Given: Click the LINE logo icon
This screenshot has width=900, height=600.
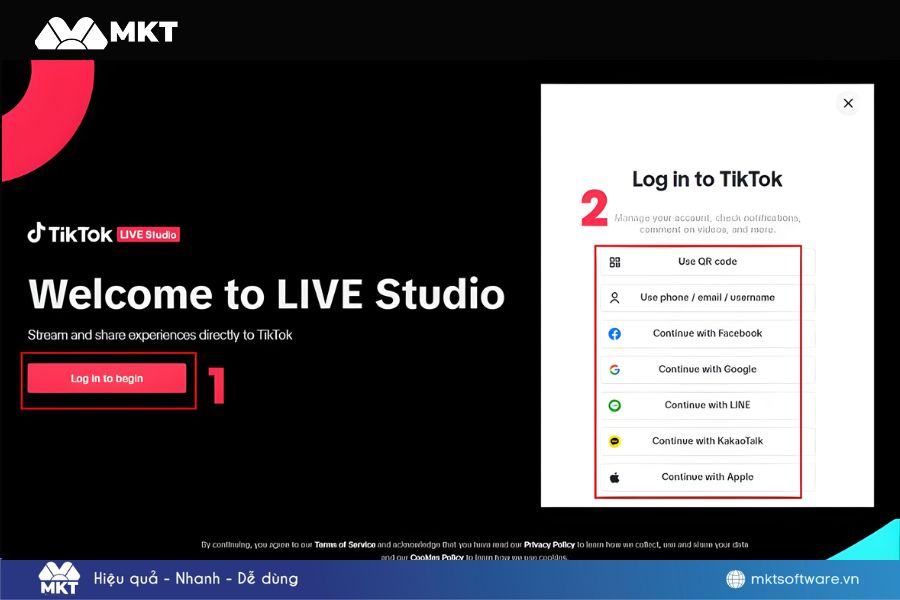Looking at the screenshot, I should click(615, 406).
